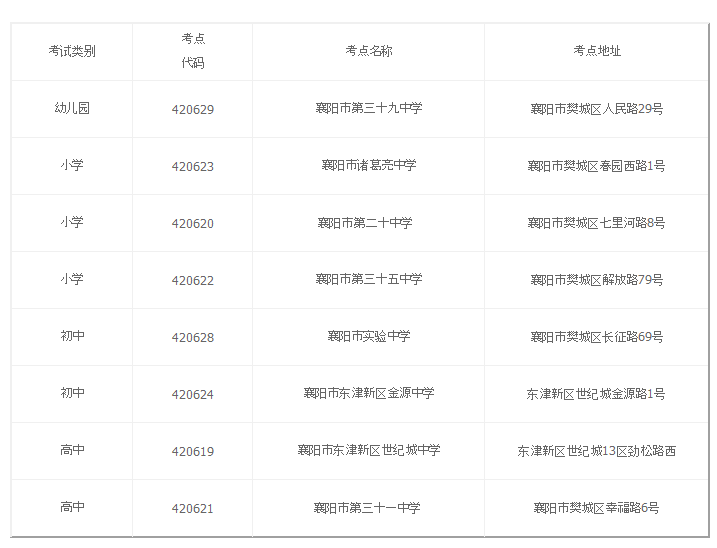Select the address 襄阳市樊城区幸福路6号

[x=596, y=507]
